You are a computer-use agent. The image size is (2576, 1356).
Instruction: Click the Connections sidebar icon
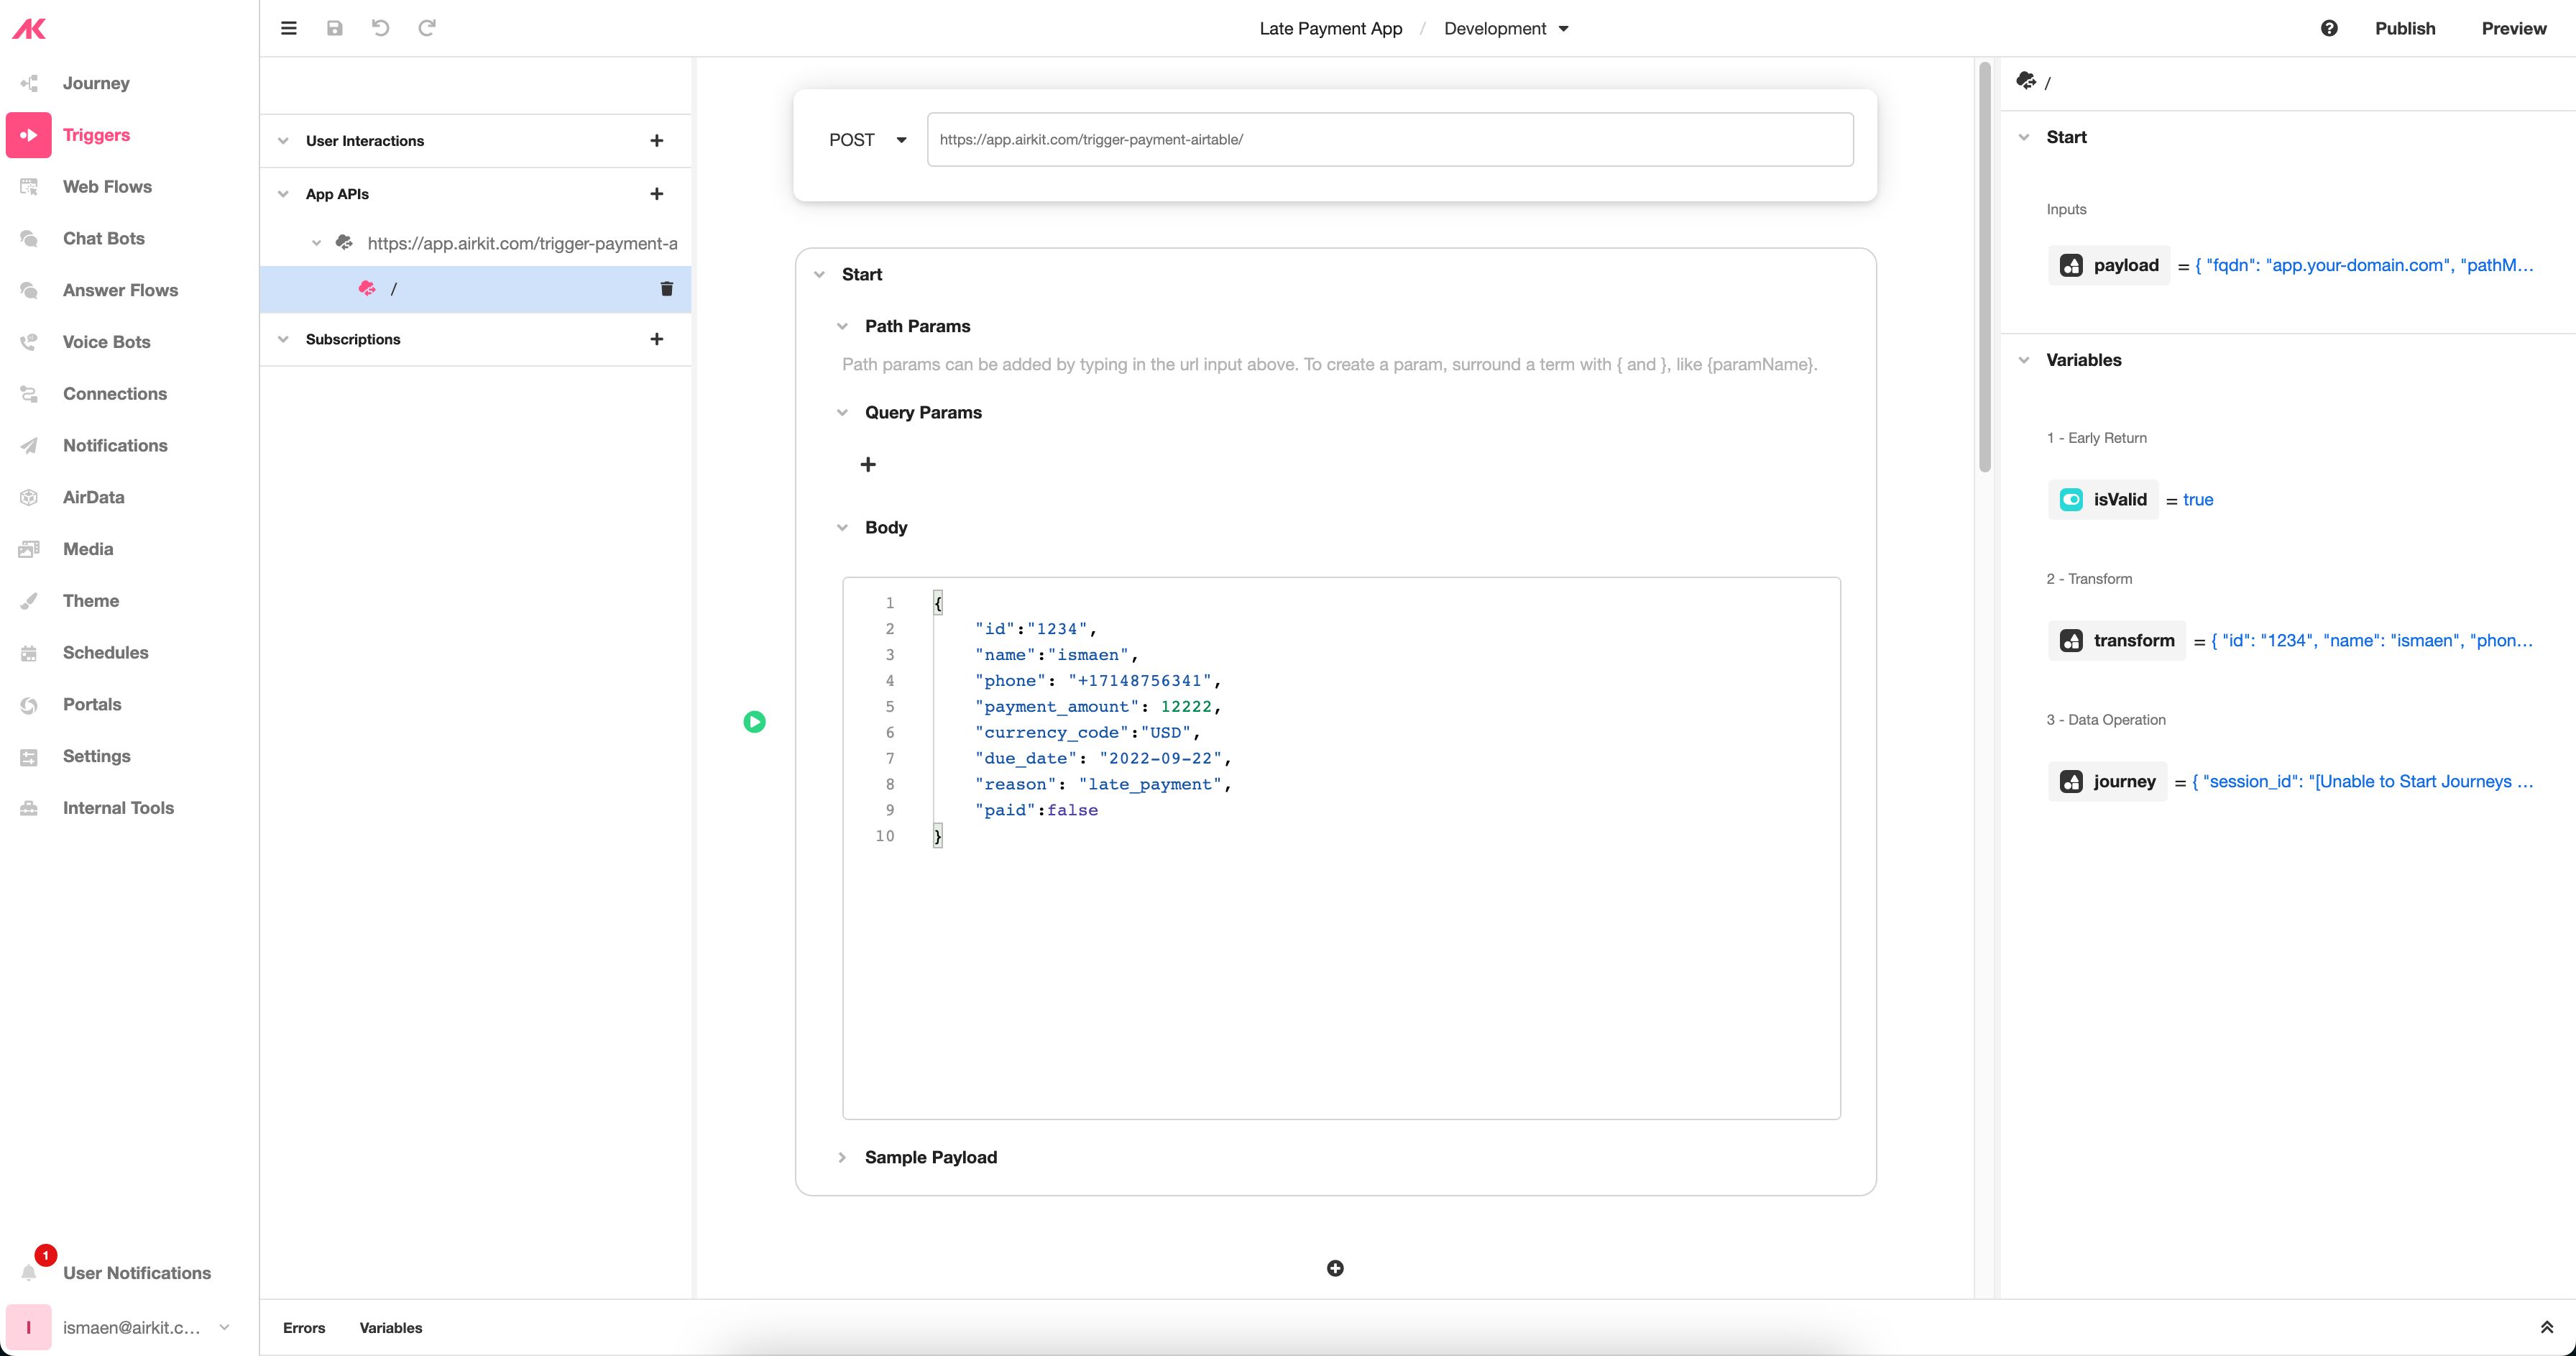(29, 394)
